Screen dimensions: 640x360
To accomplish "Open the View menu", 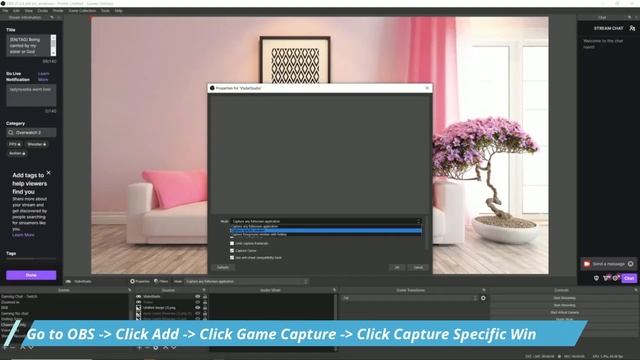I will coord(29,11).
